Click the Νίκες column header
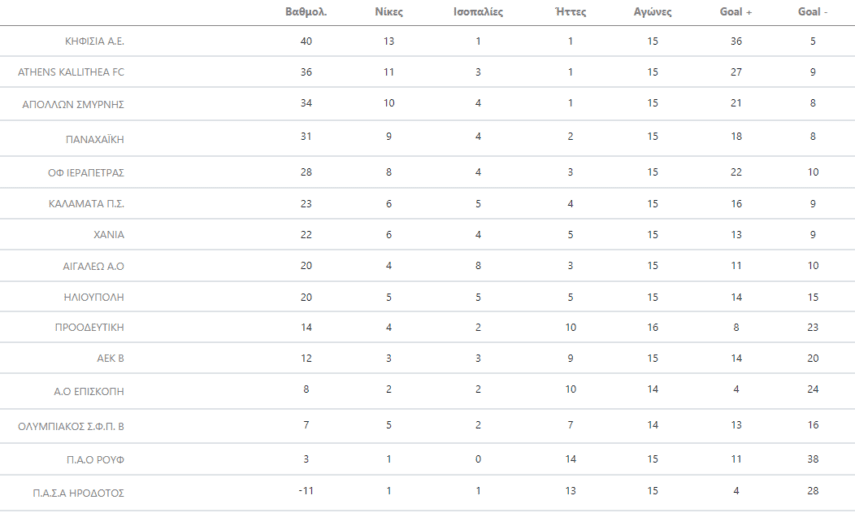 pos(387,14)
